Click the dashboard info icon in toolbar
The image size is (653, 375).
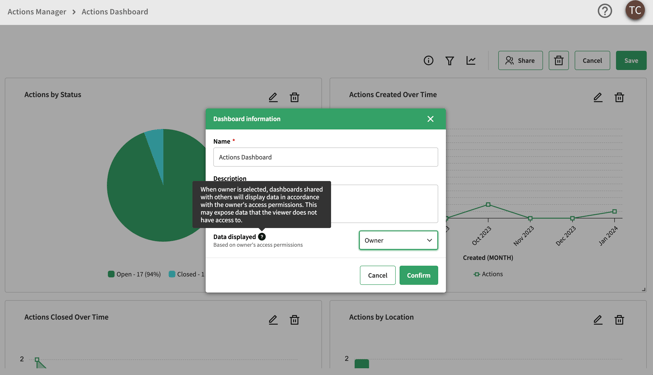tap(428, 60)
